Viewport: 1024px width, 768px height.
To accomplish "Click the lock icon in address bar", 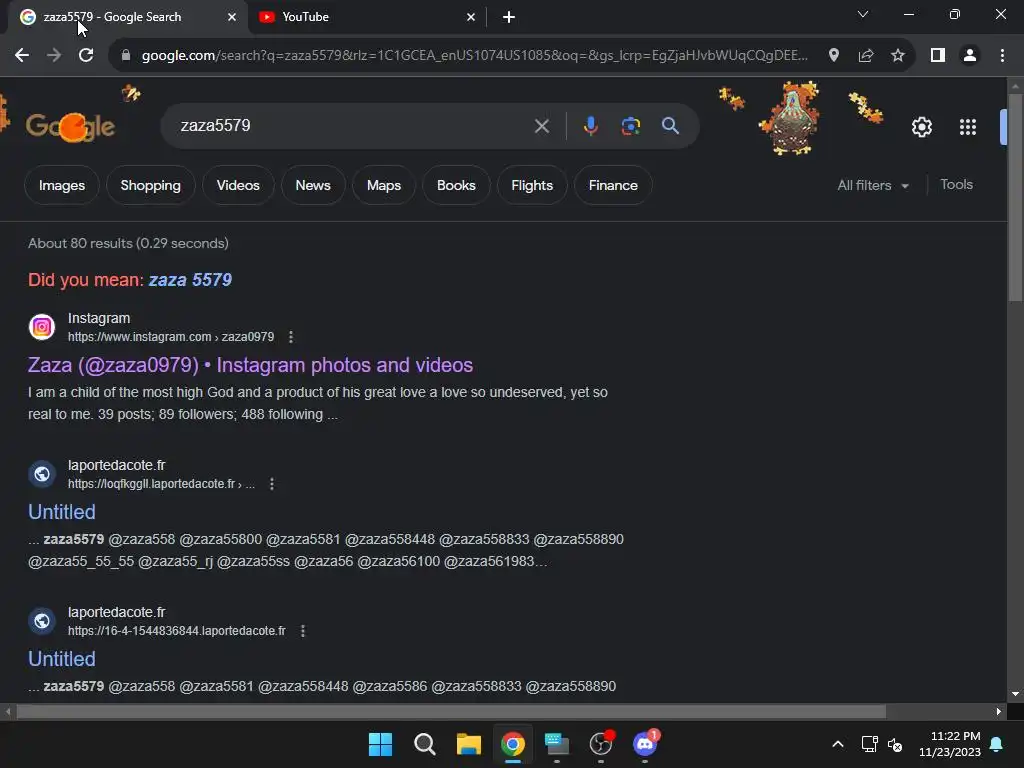I will (126, 56).
